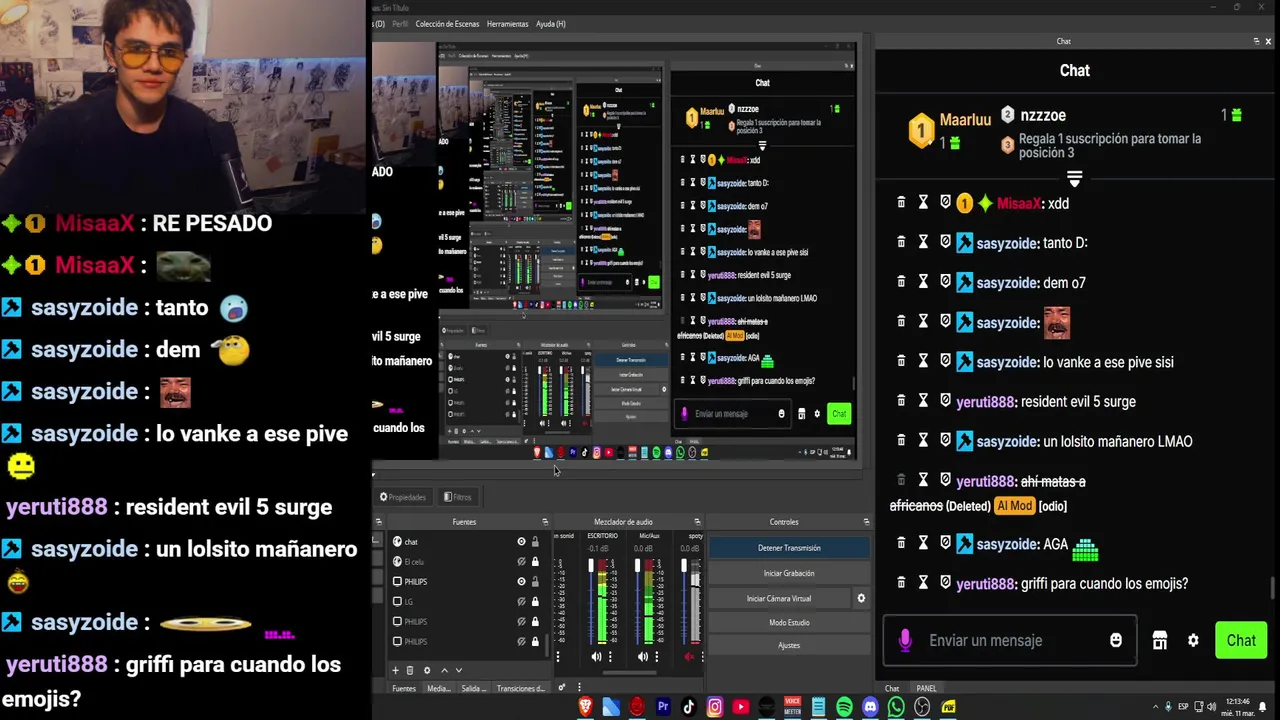Open Mic/Aux channel three-dot menu
Screen dimensions: 1280x720
tap(656, 657)
